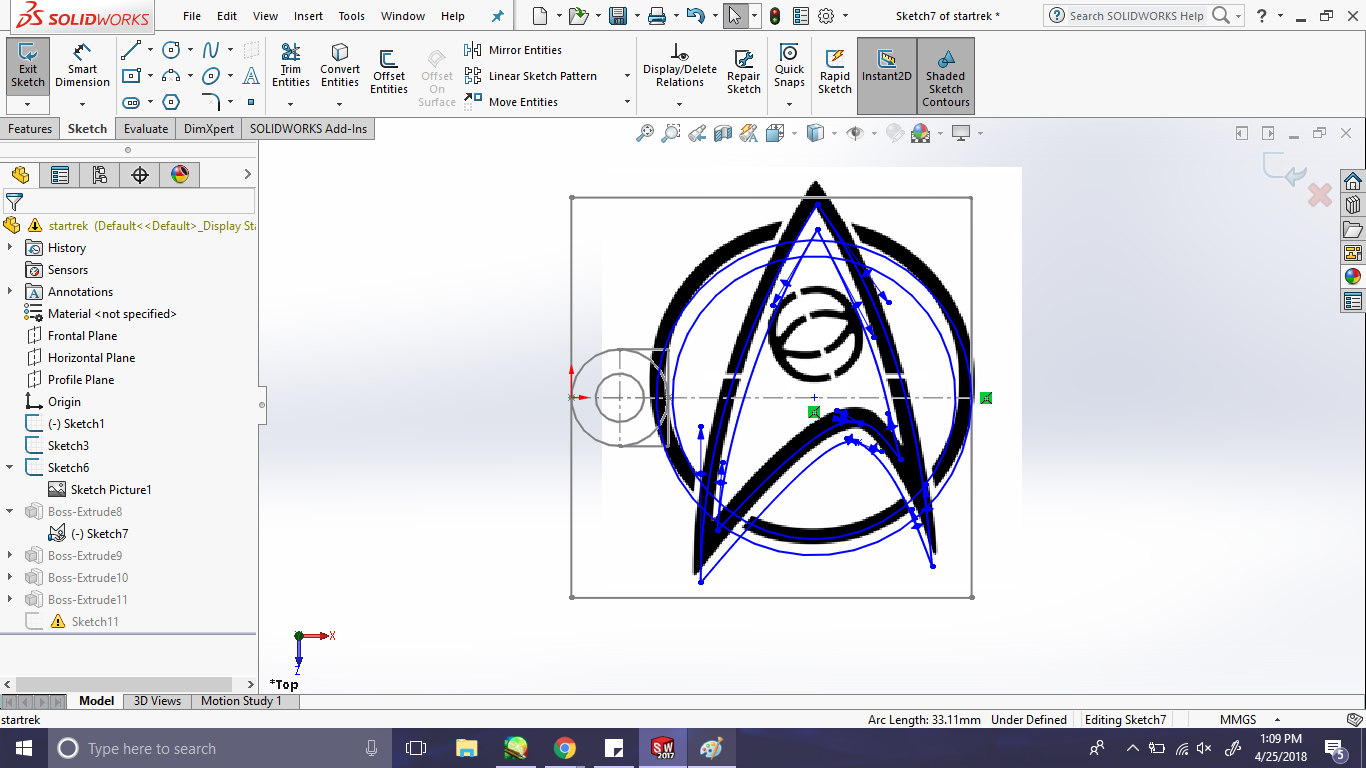The width and height of the screenshot is (1366, 768).
Task: Switch to the Evaluate tab
Action: point(146,128)
